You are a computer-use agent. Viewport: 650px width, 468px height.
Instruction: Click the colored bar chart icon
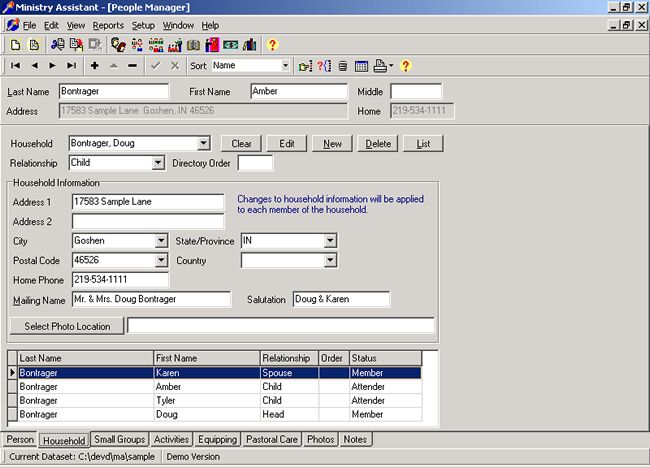[250, 45]
